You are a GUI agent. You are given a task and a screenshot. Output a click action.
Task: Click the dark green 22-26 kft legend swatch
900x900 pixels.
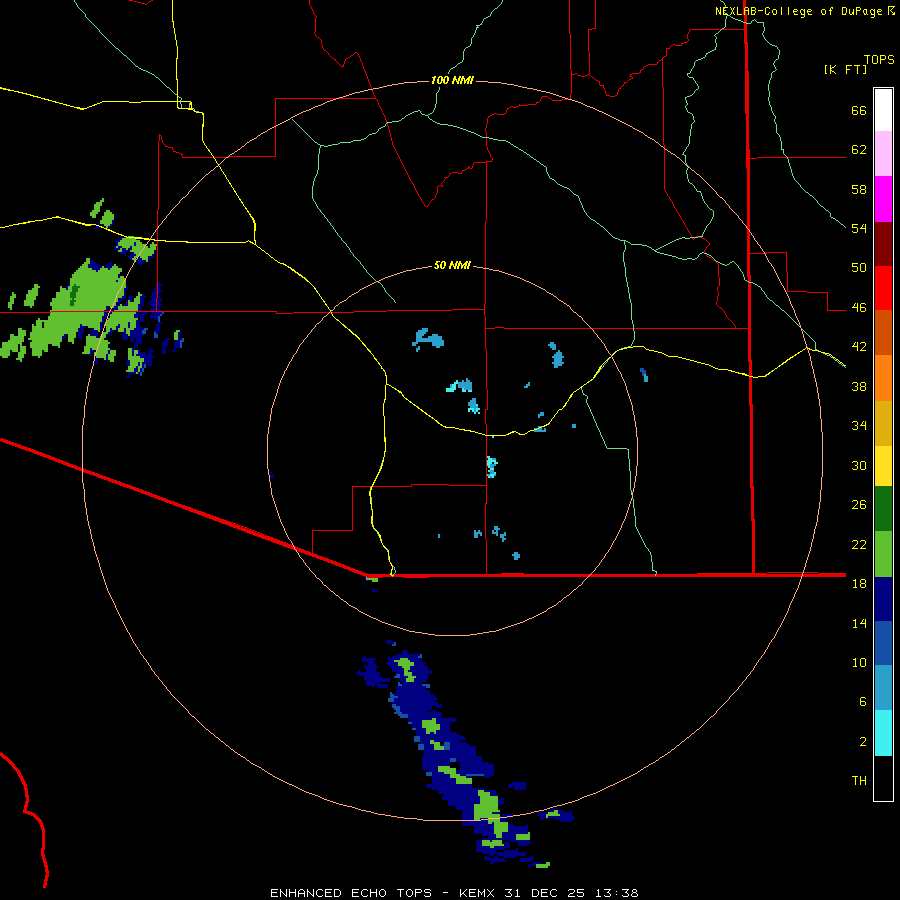point(883,509)
